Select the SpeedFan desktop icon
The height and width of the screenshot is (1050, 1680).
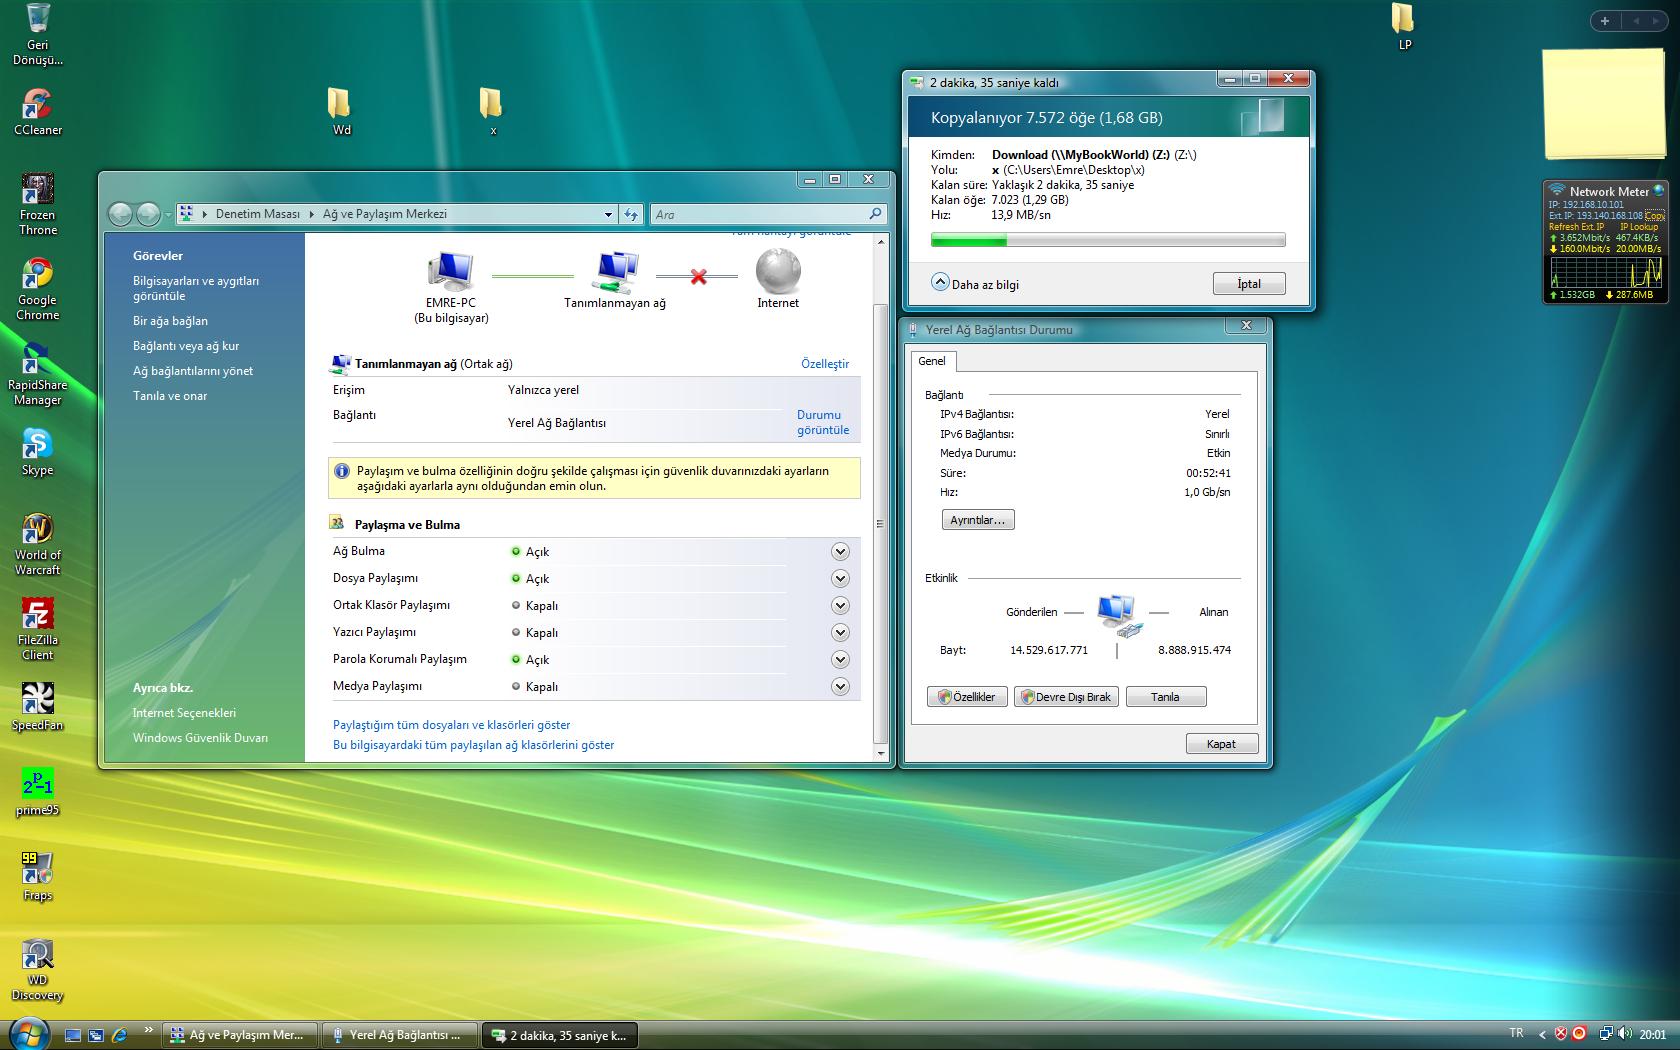[37, 707]
